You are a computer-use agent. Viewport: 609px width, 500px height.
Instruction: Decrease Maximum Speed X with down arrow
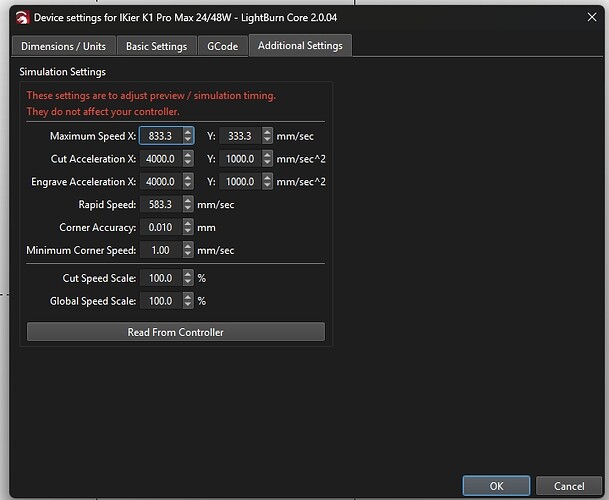pos(188,140)
